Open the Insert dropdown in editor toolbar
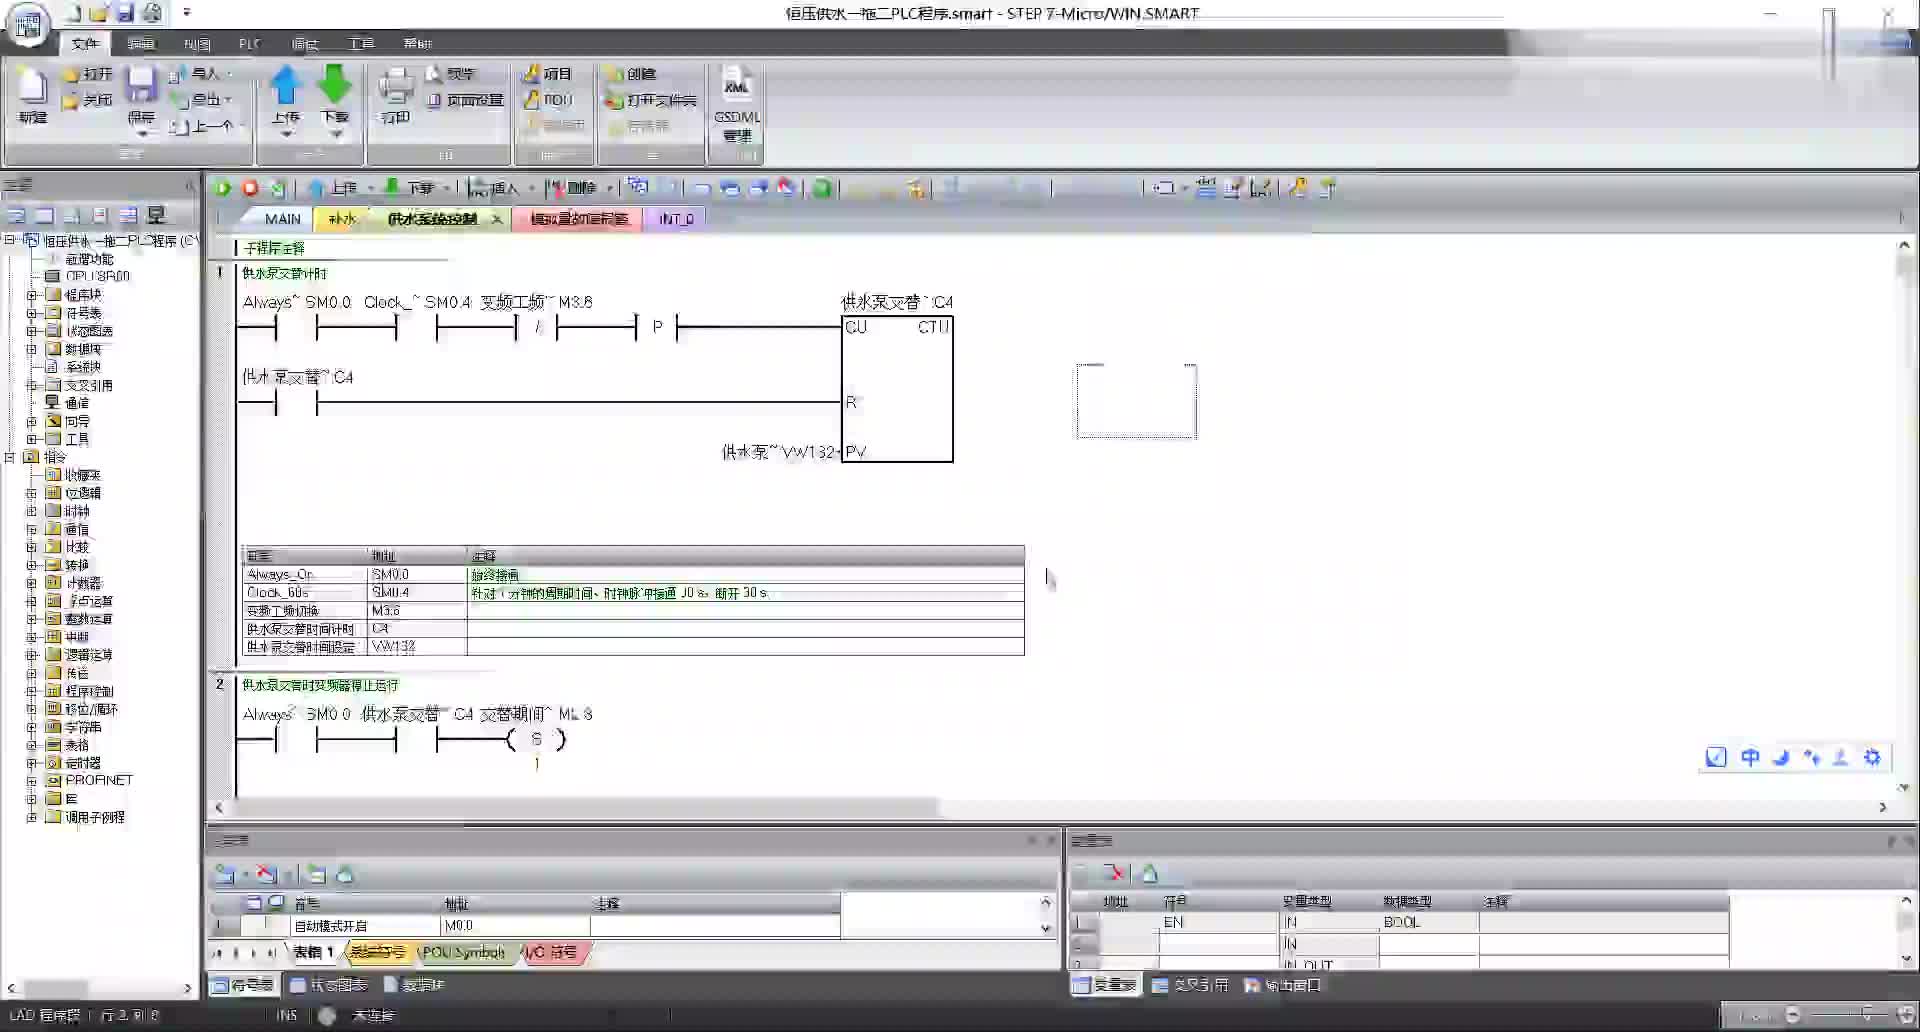This screenshot has width=1920, height=1032. [532, 188]
